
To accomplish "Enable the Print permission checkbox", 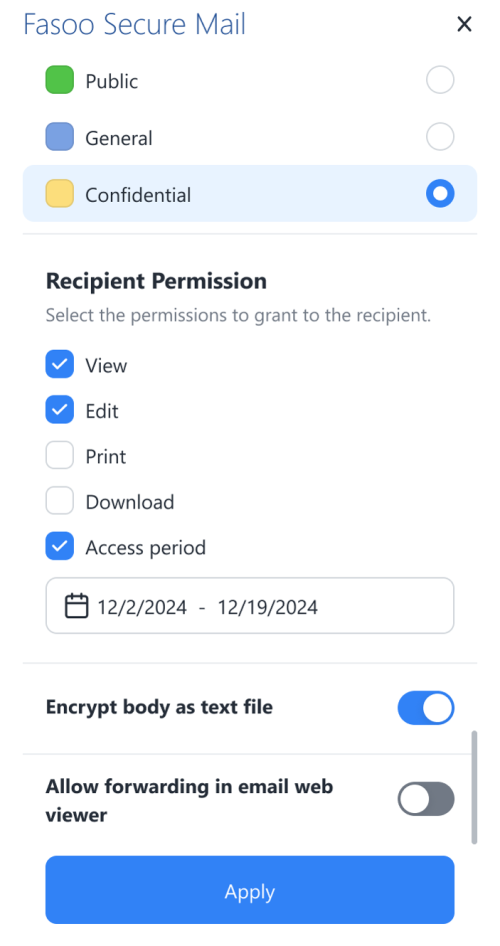I will 60,456.
